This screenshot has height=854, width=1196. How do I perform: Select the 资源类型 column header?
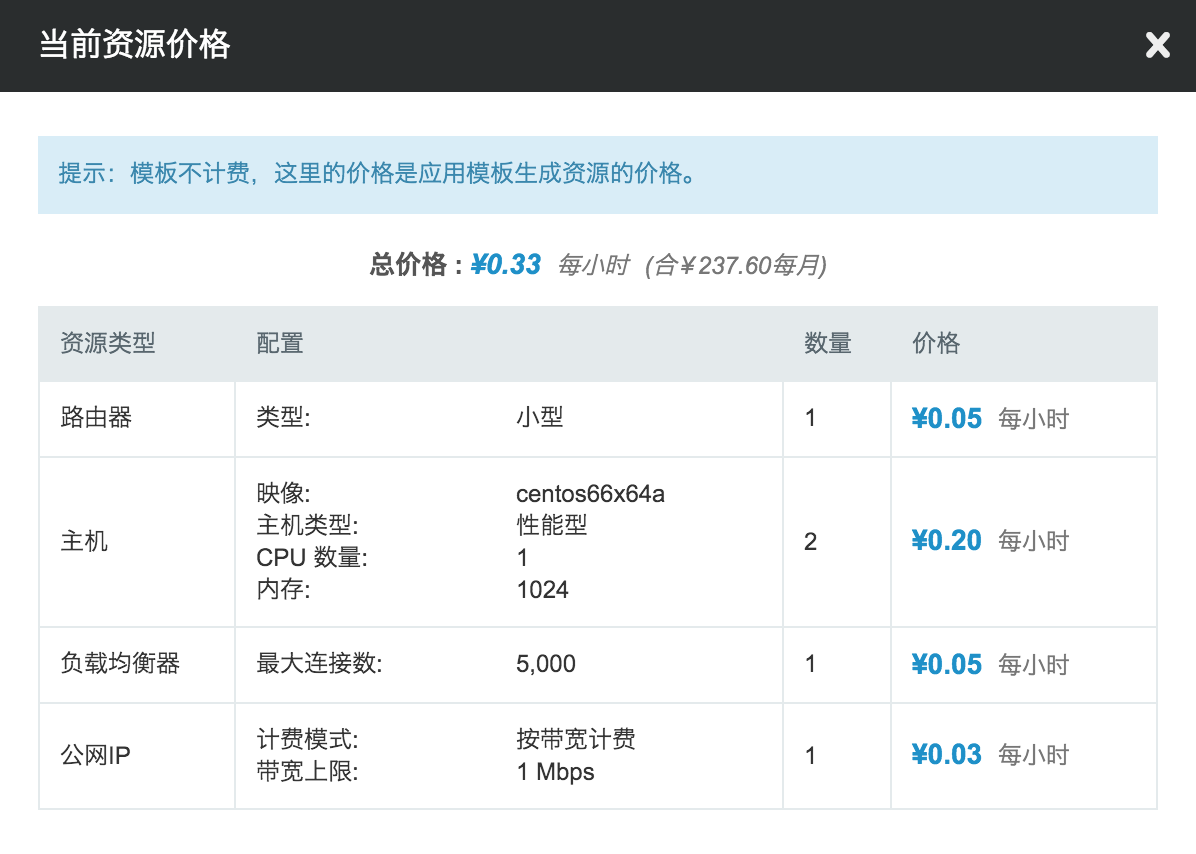pos(108,344)
